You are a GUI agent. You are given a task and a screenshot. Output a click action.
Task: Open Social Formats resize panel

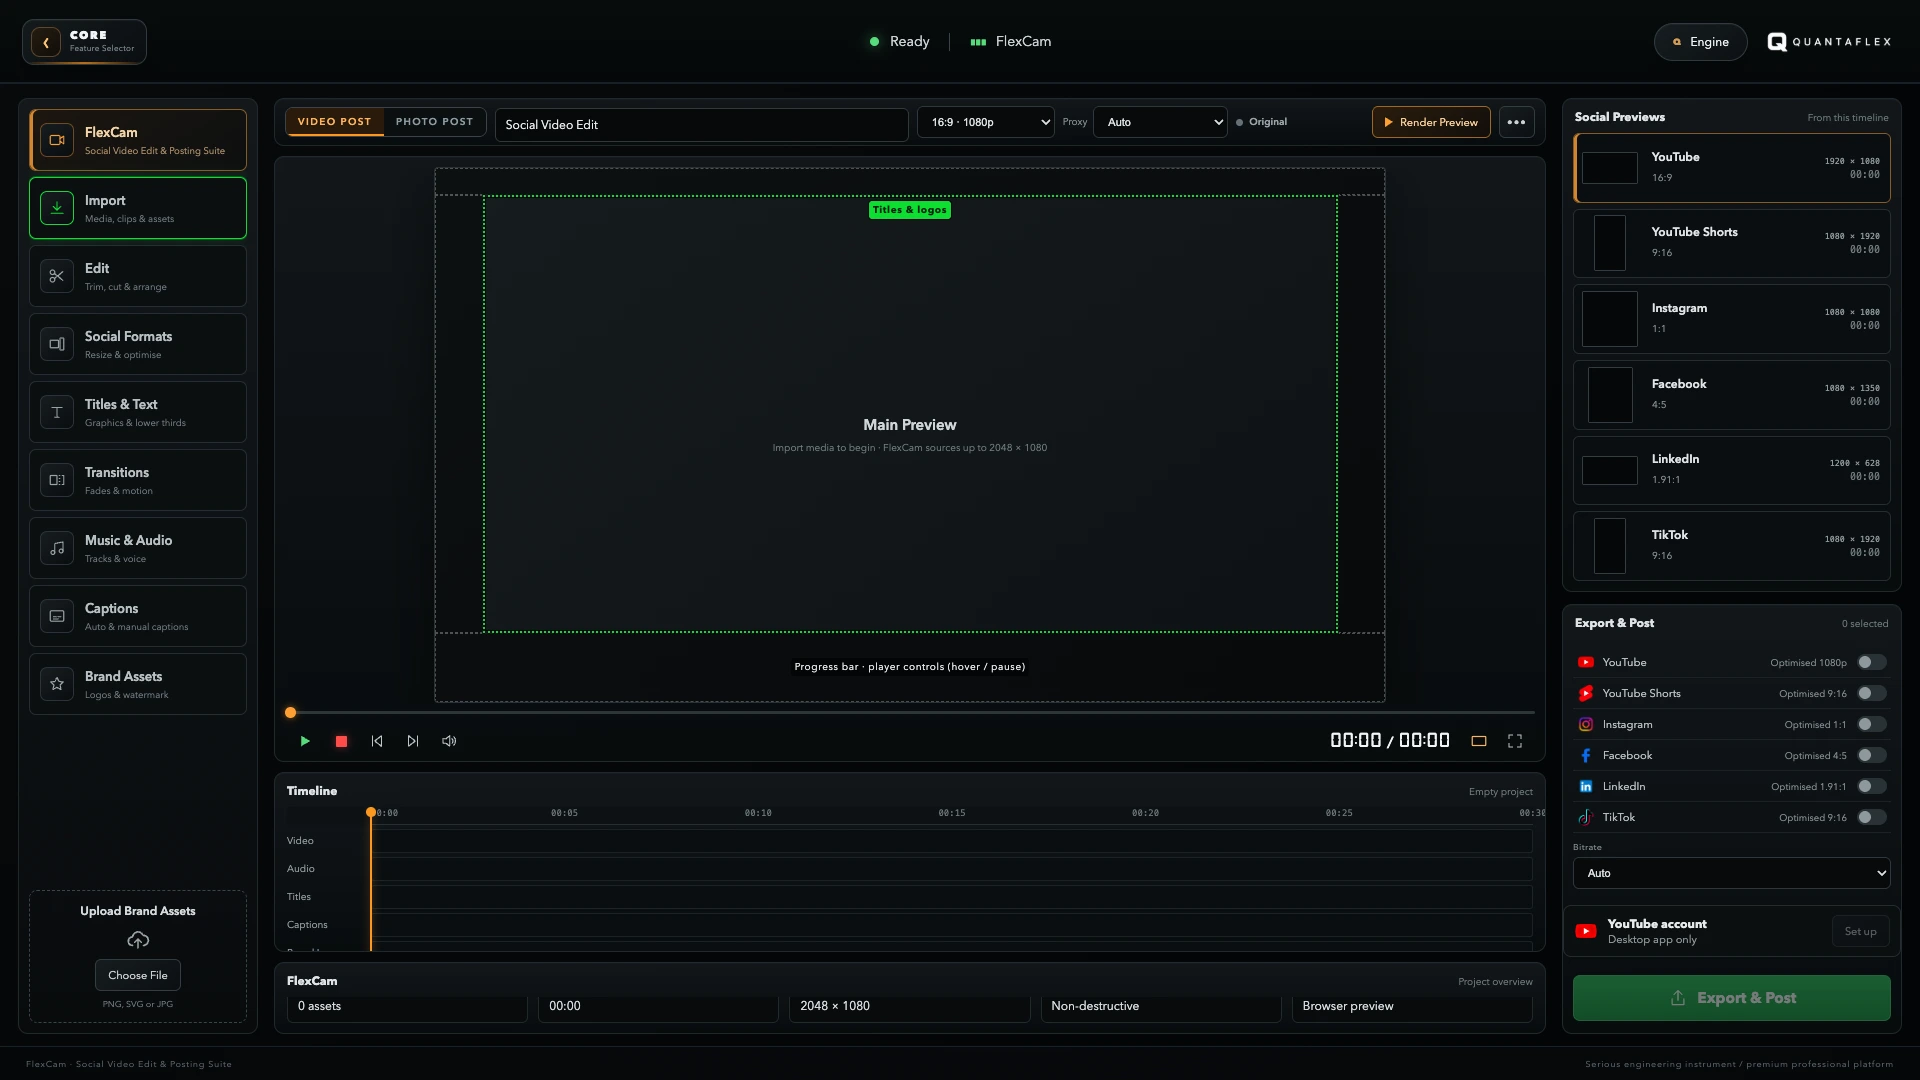point(138,344)
